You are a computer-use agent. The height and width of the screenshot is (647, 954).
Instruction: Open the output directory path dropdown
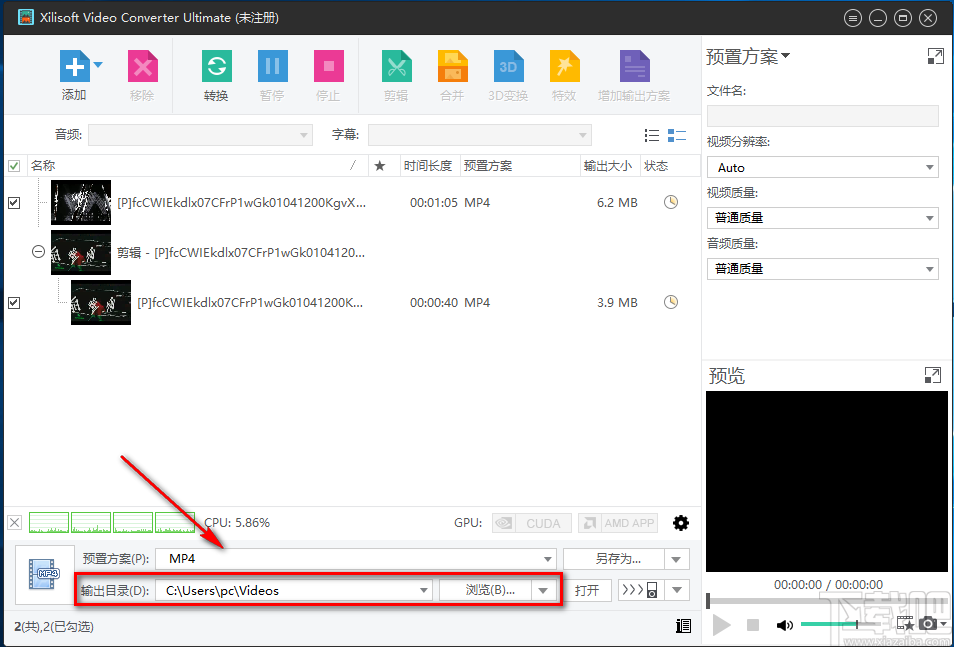click(293, 590)
